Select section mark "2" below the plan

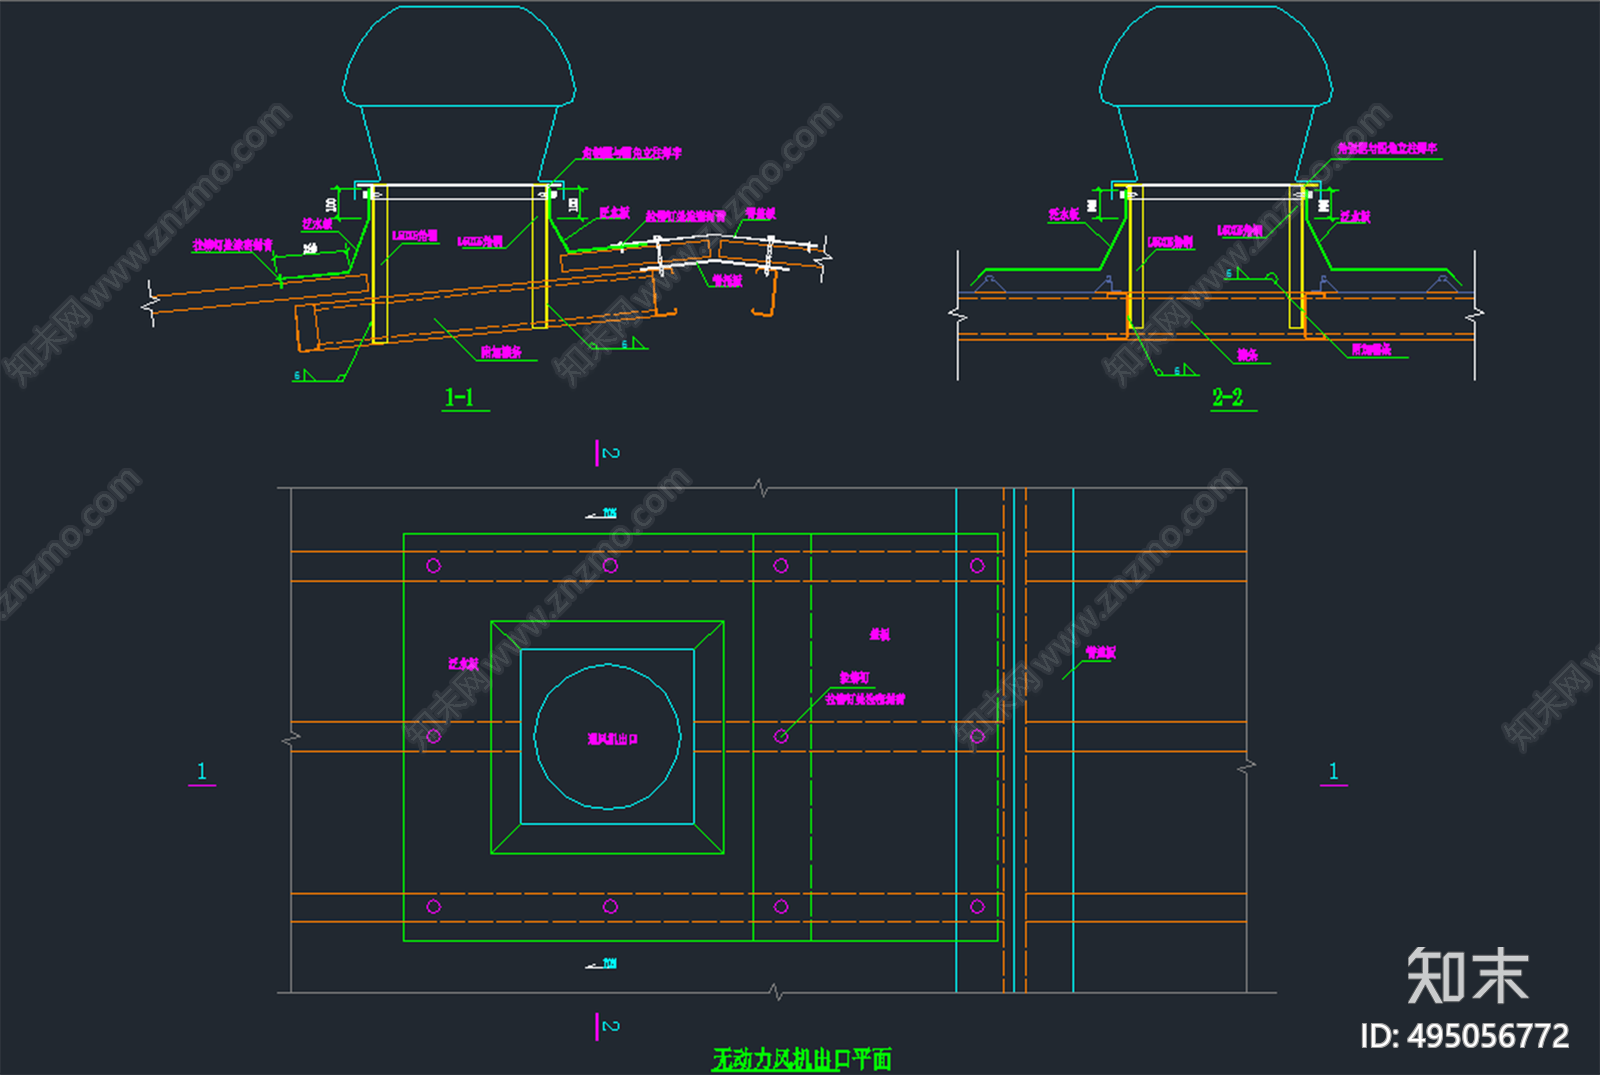[x=610, y=1026]
